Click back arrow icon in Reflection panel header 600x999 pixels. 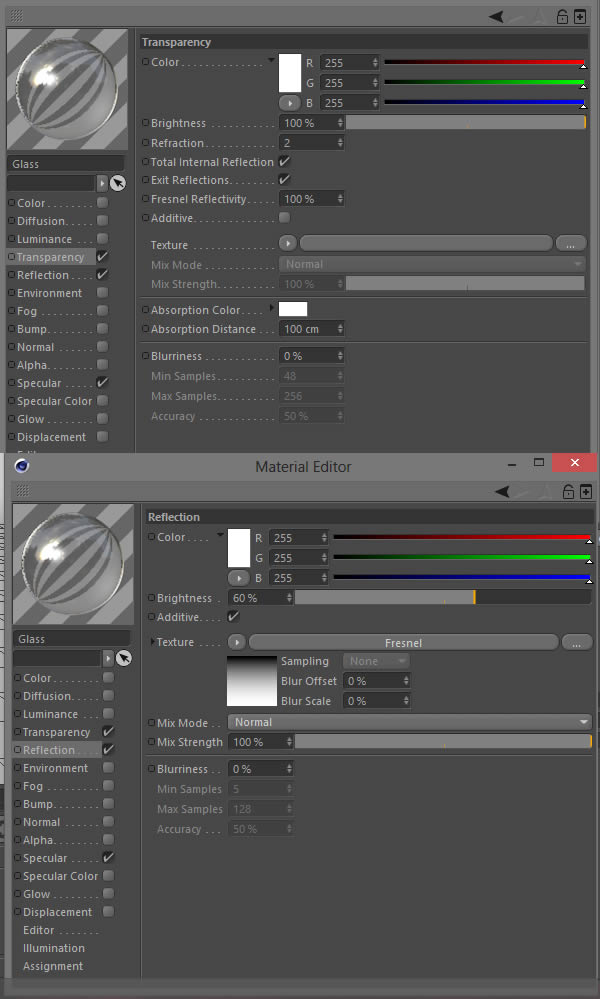[x=503, y=491]
